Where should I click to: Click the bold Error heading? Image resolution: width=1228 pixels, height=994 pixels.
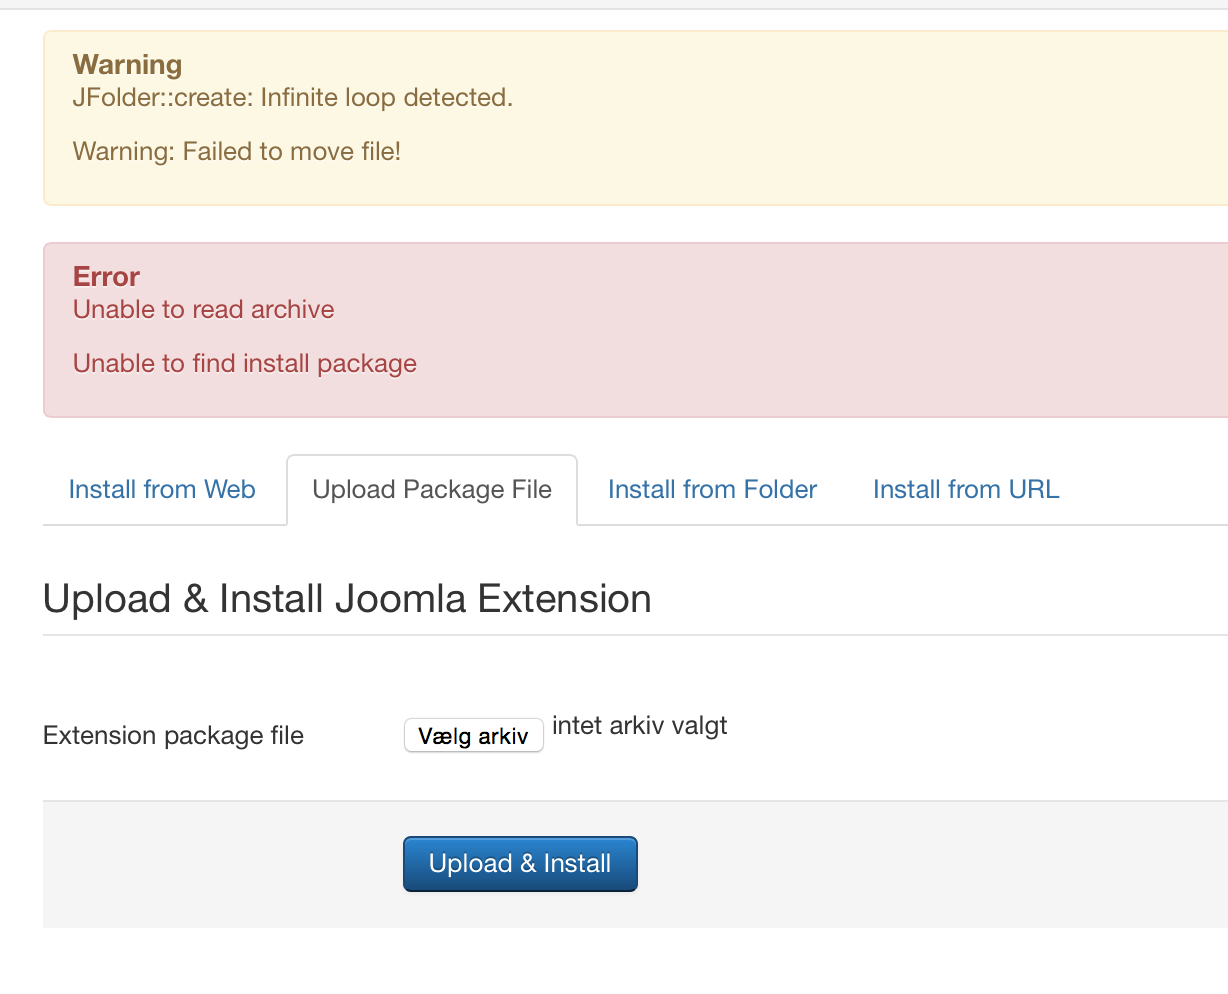(x=106, y=277)
